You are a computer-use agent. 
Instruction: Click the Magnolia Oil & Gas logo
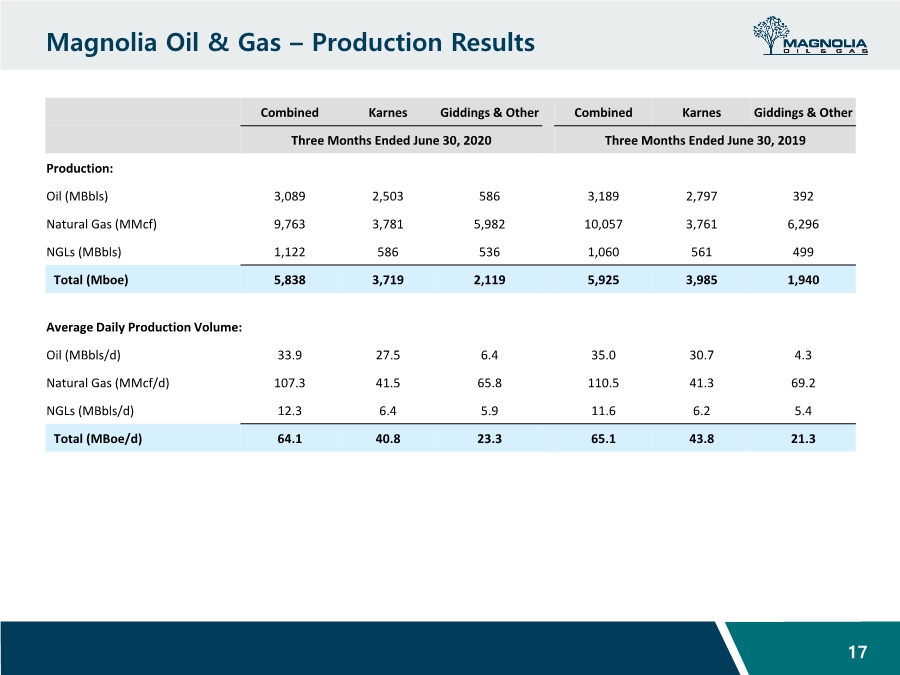click(810, 36)
